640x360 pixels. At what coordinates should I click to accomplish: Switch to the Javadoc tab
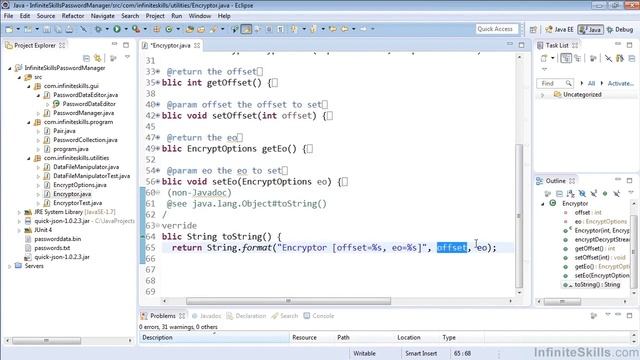(x=206, y=316)
